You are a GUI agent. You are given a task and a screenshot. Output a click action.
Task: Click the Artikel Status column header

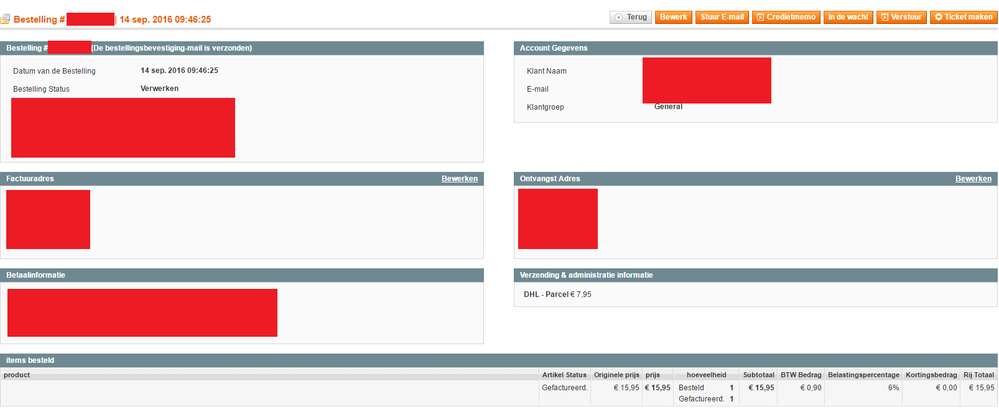564,375
